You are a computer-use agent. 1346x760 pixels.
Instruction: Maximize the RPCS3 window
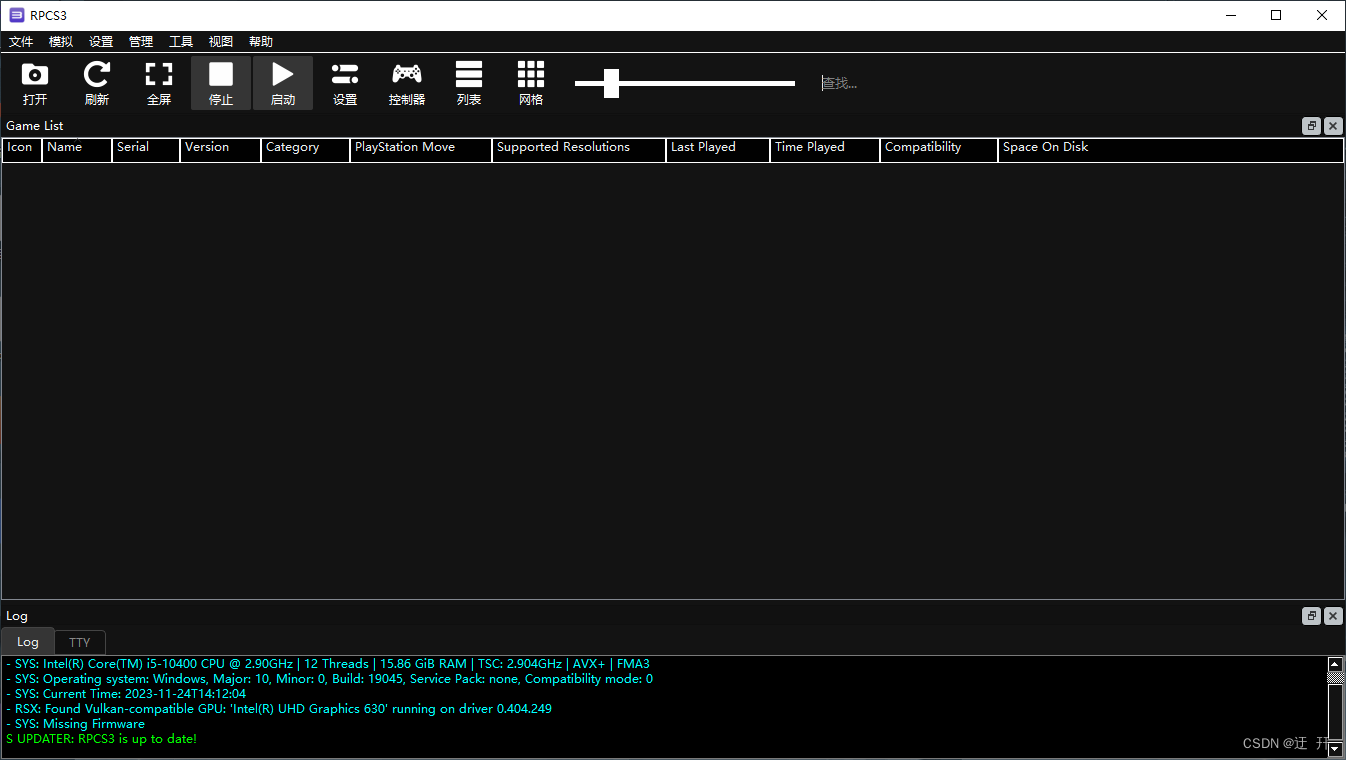1276,15
